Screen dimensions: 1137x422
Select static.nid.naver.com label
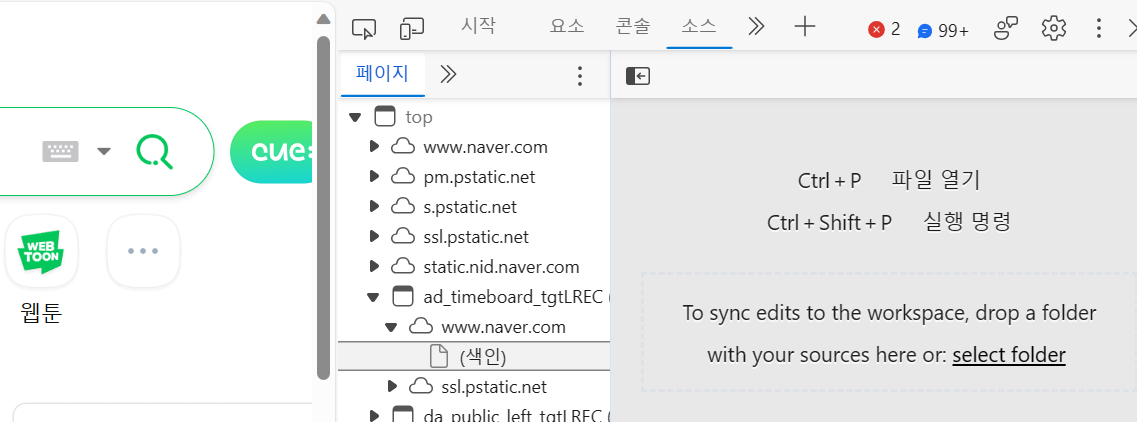click(501, 267)
